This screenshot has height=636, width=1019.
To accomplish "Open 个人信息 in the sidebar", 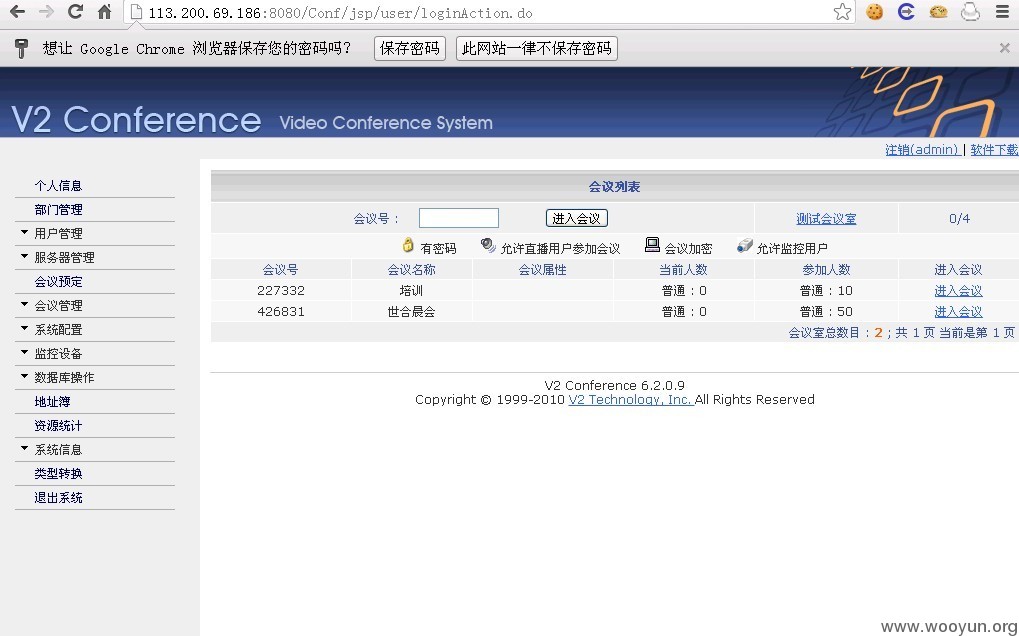I will [x=58, y=186].
